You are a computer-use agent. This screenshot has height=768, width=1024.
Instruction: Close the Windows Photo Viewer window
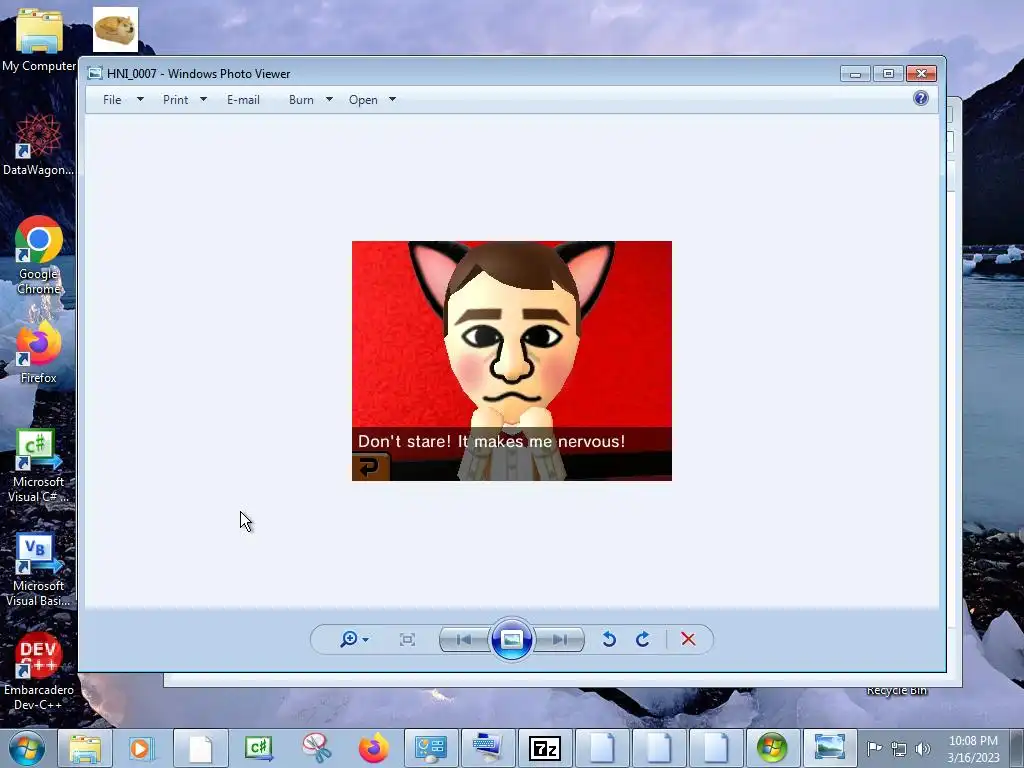click(x=921, y=74)
